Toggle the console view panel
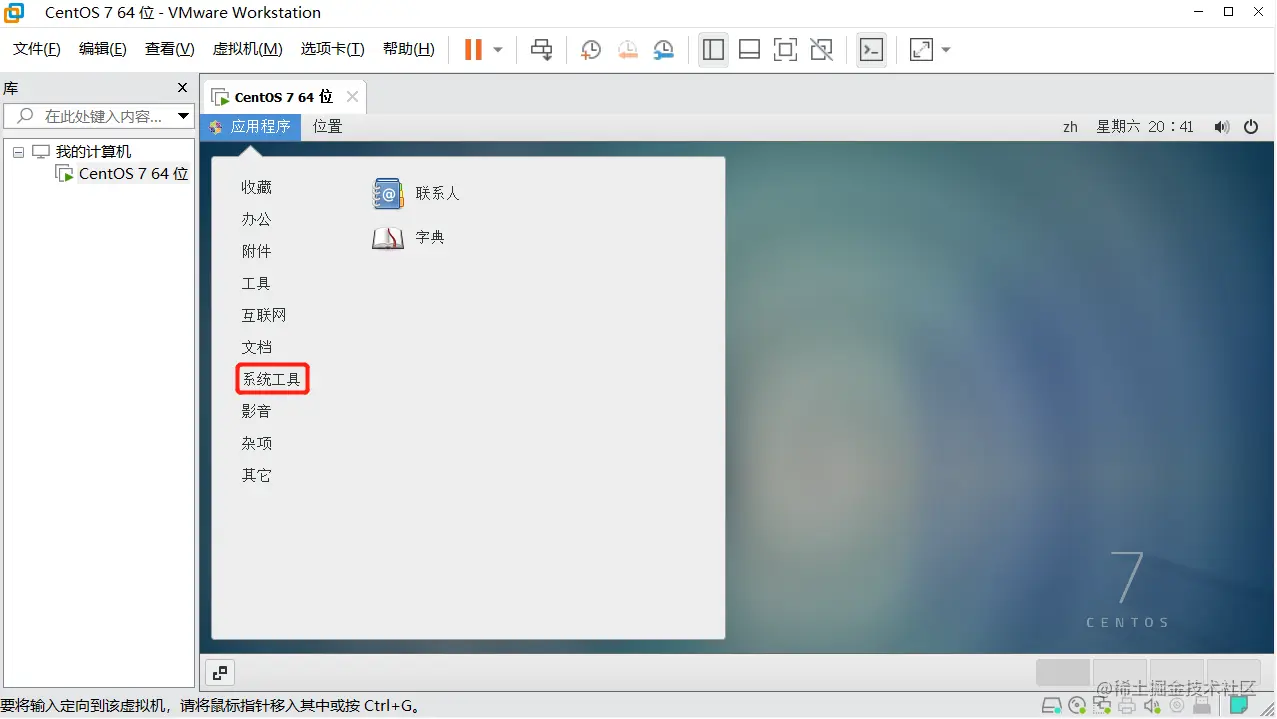Image resolution: width=1277 pixels, height=719 pixels. click(871, 49)
